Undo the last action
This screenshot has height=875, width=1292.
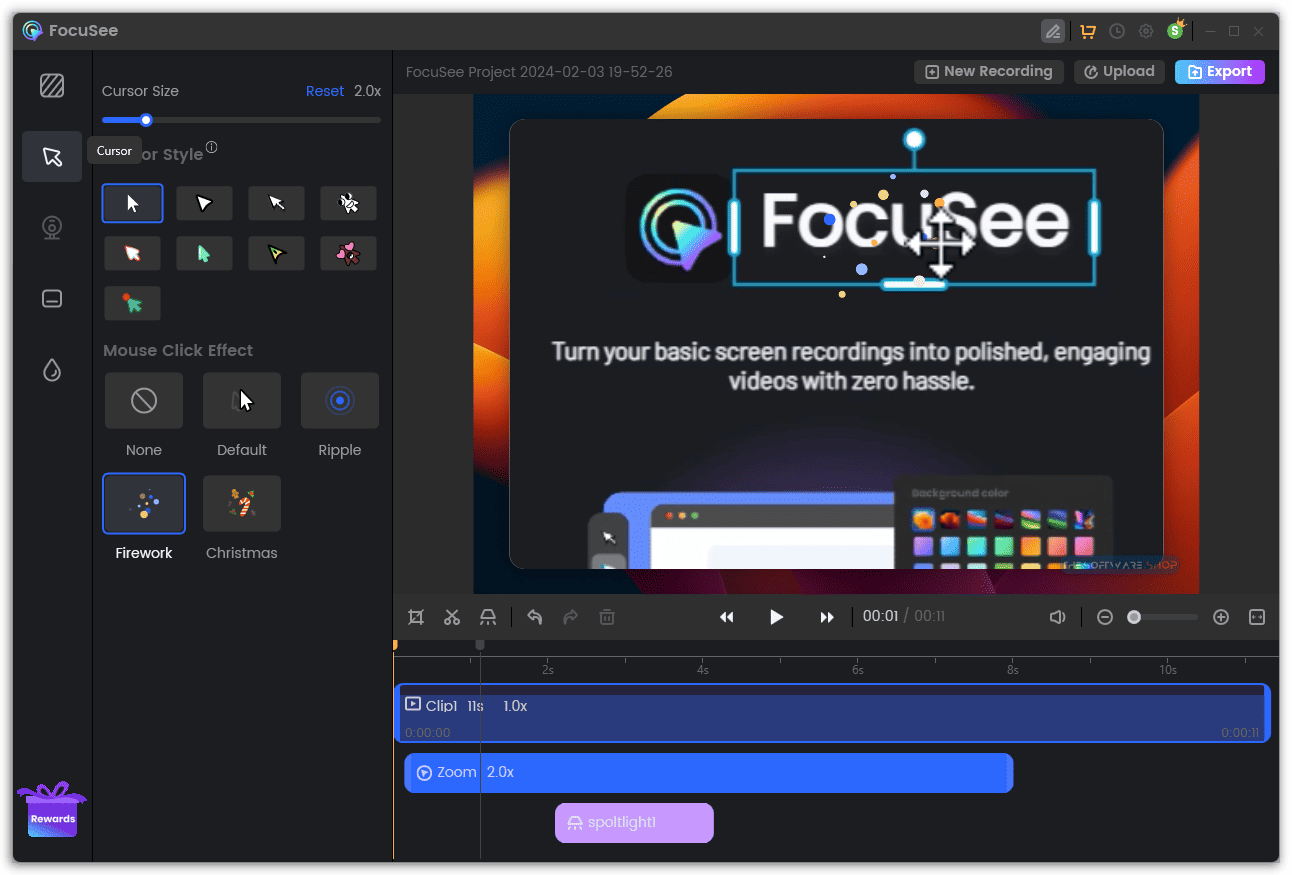535,617
